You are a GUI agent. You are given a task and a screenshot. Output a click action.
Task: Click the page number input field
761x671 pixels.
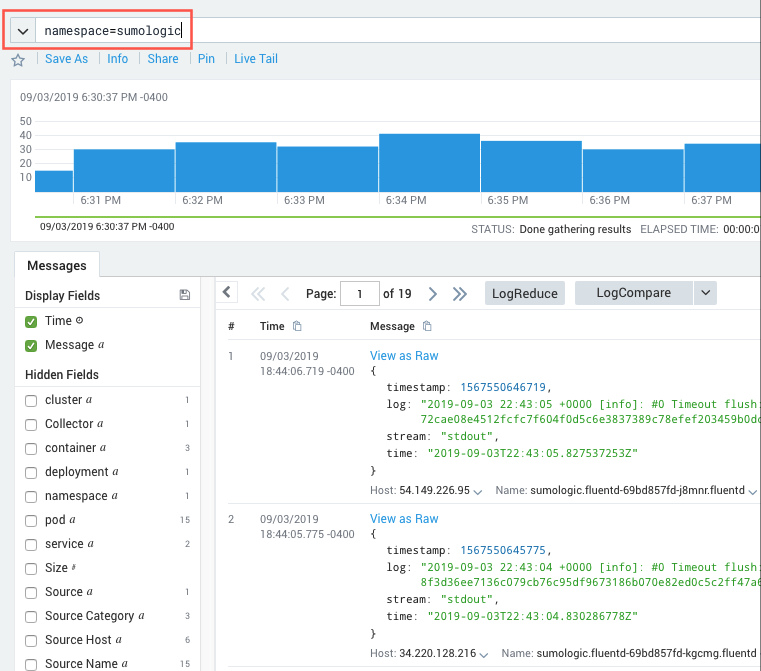click(359, 294)
